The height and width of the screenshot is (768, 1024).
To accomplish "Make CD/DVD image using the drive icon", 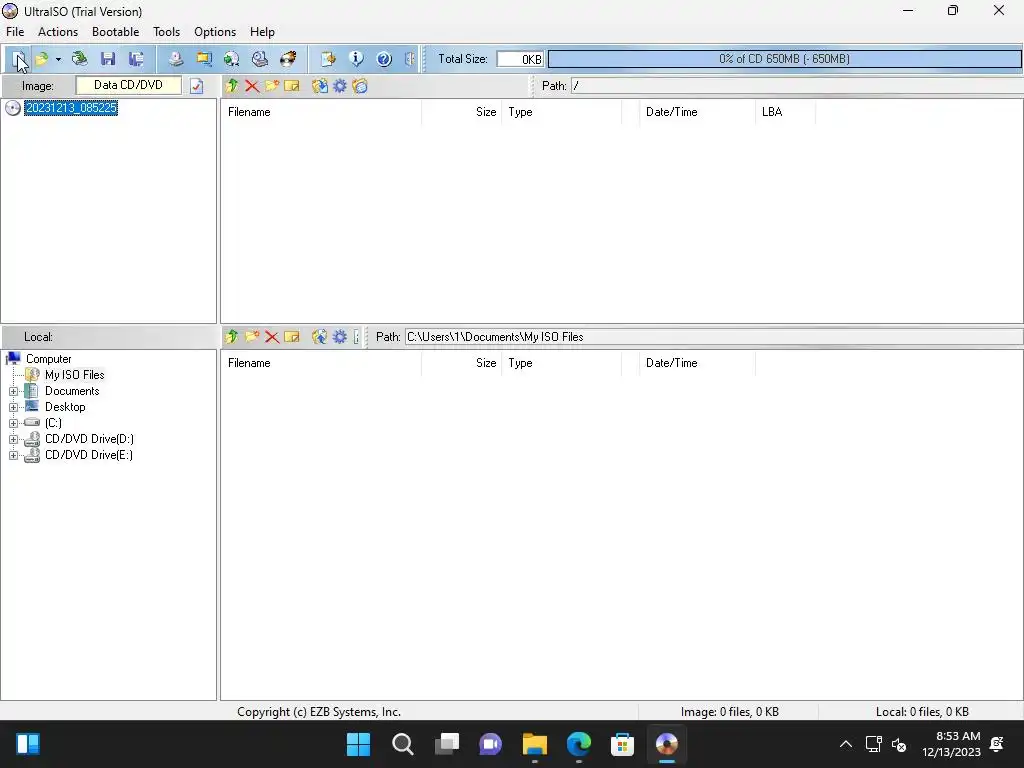I will pyautogui.click(x=176, y=59).
